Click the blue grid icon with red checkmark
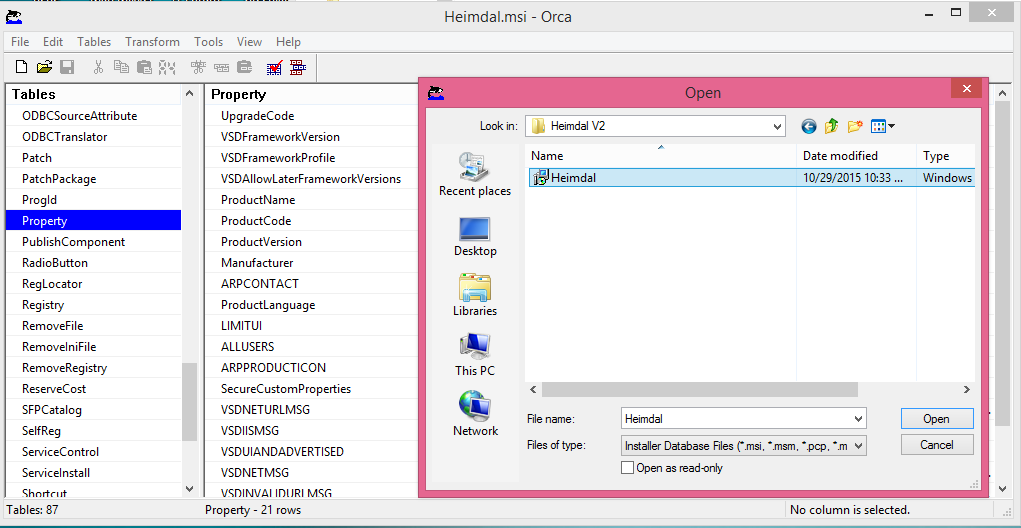 tap(275, 66)
